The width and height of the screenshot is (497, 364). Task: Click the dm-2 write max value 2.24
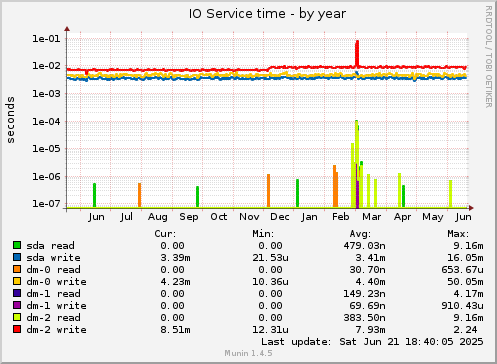point(465,330)
